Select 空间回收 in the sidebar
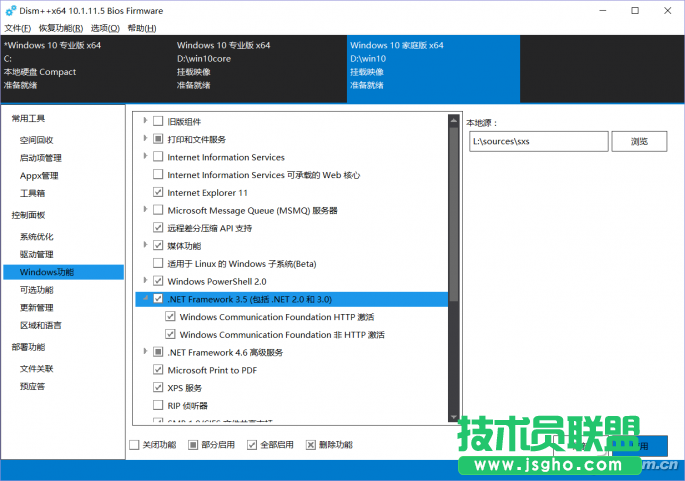Image resolution: width=685 pixels, height=481 pixels. (37, 140)
